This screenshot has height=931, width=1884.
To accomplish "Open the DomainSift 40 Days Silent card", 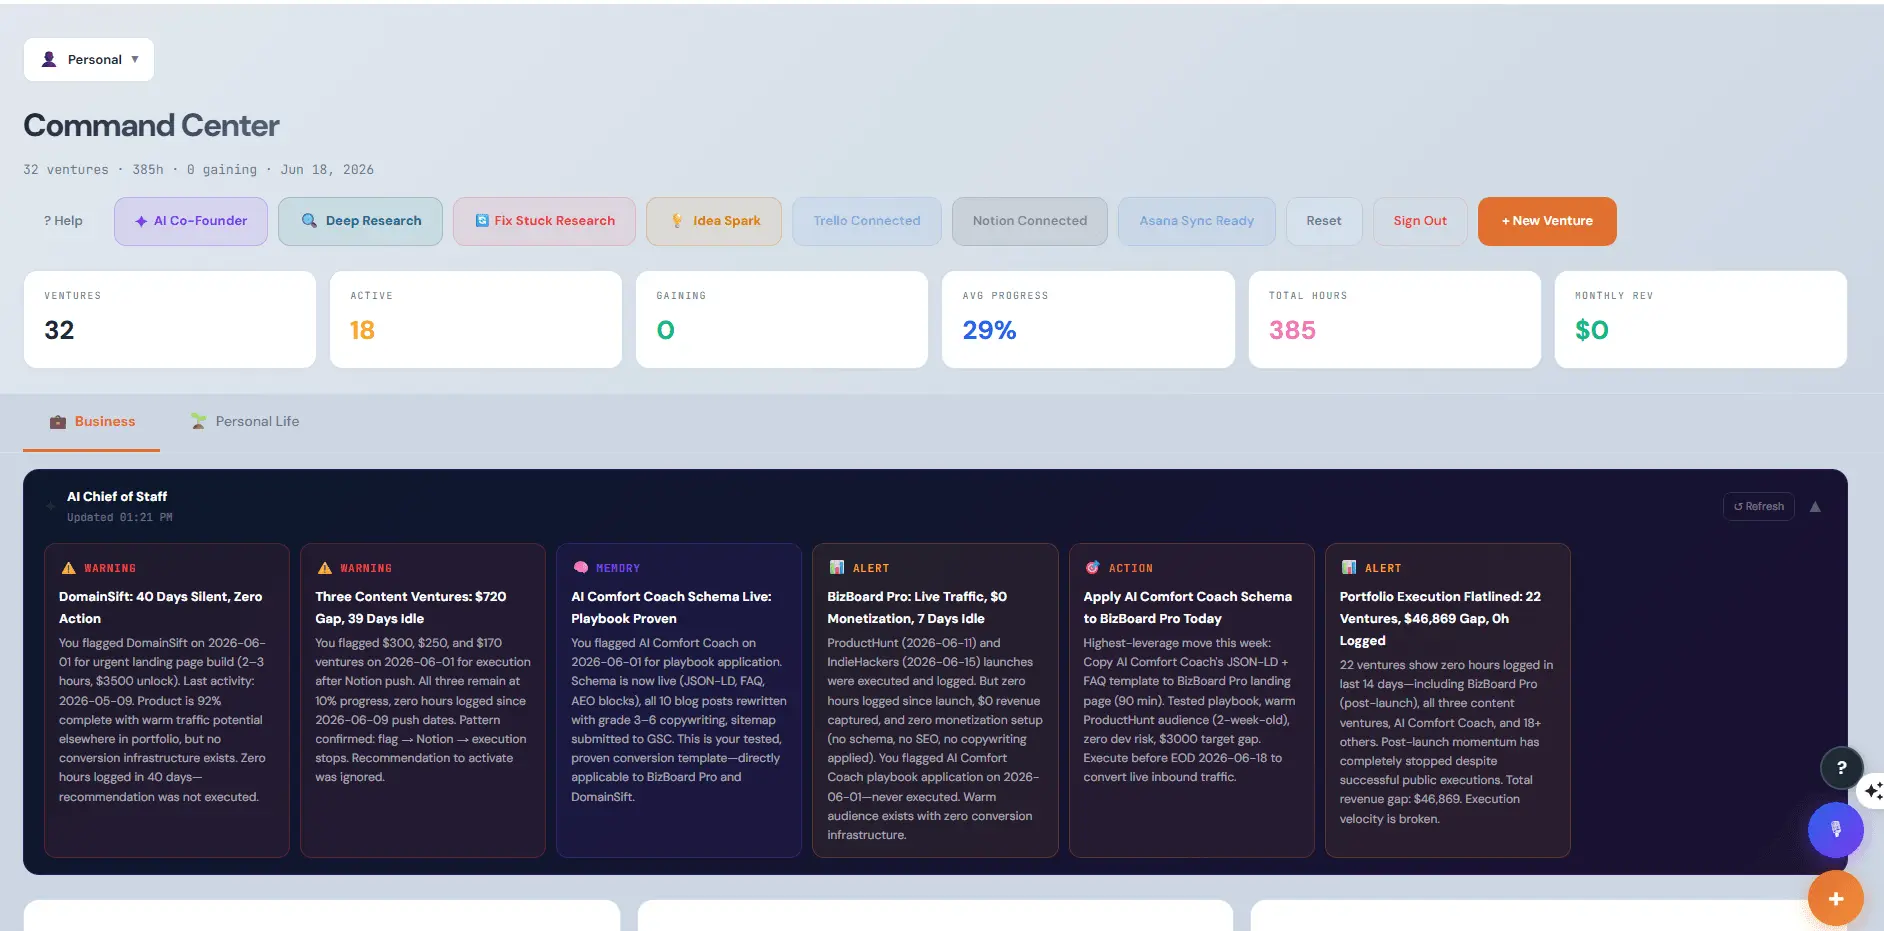I will (x=167, y=700).
